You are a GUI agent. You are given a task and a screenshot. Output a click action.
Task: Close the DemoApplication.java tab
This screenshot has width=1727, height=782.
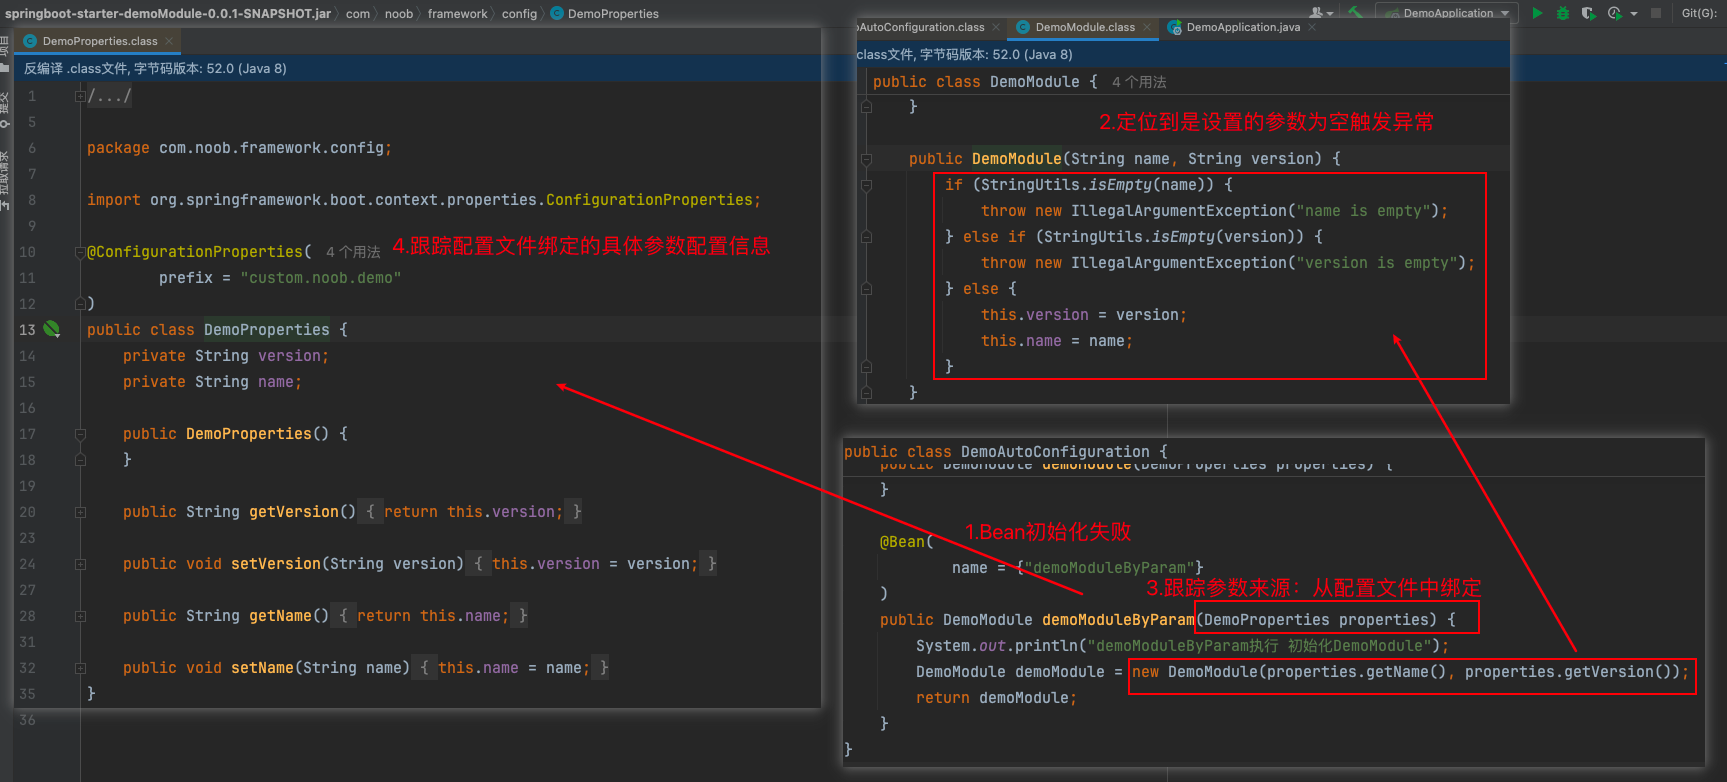click(1312, 27)
